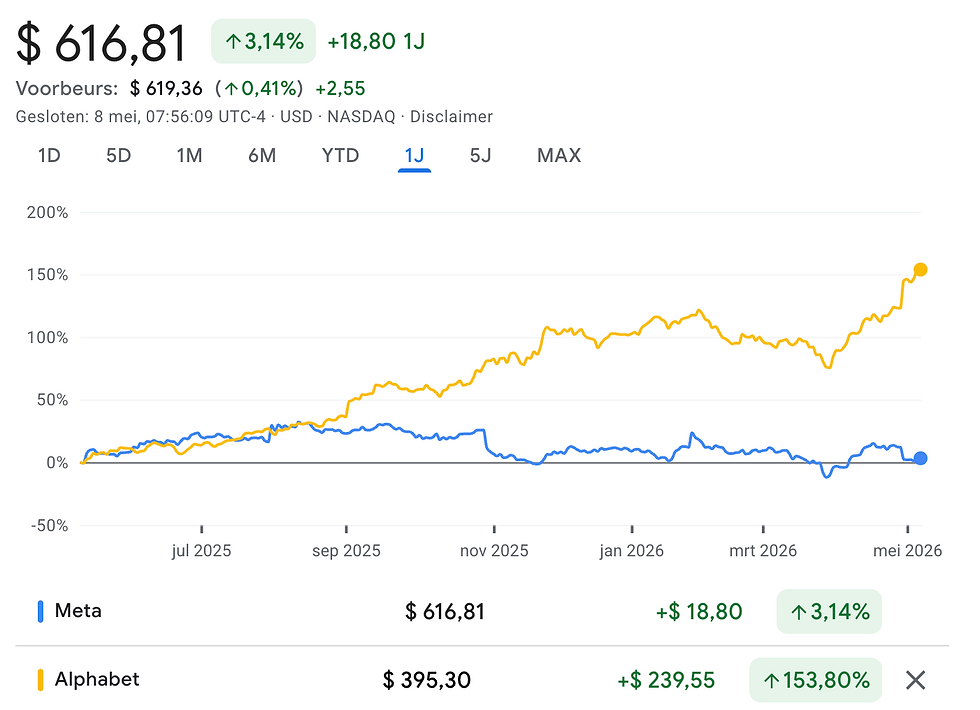Screen dimensions: 980x710
Task: Click the header 3,14% gain badge
Action: (264, 41)
